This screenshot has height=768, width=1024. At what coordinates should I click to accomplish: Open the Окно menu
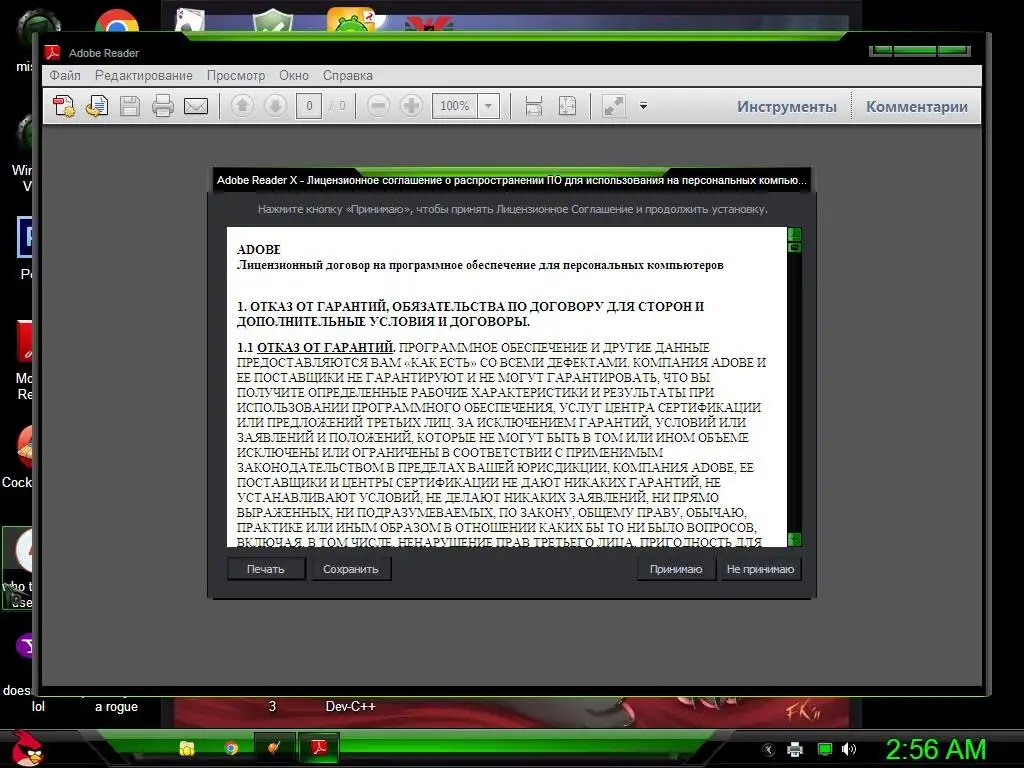[294, 75]
